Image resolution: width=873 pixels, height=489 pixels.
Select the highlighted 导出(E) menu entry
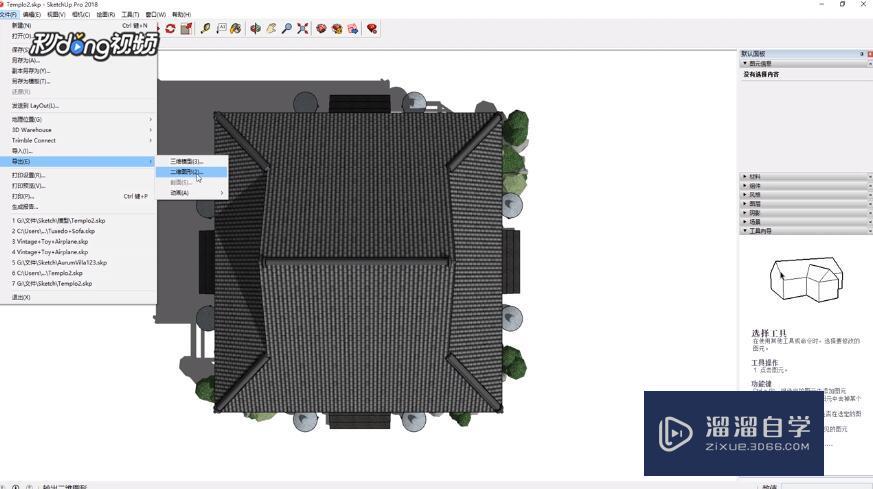pos(79,162)
